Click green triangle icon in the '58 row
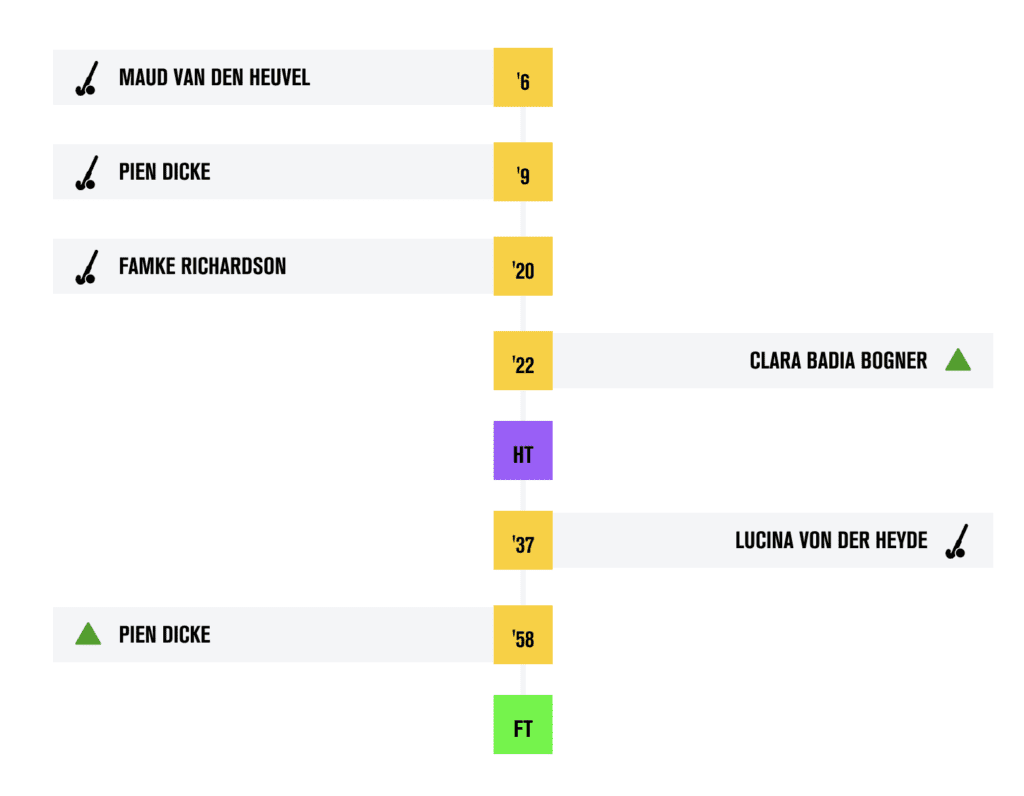 88,634
